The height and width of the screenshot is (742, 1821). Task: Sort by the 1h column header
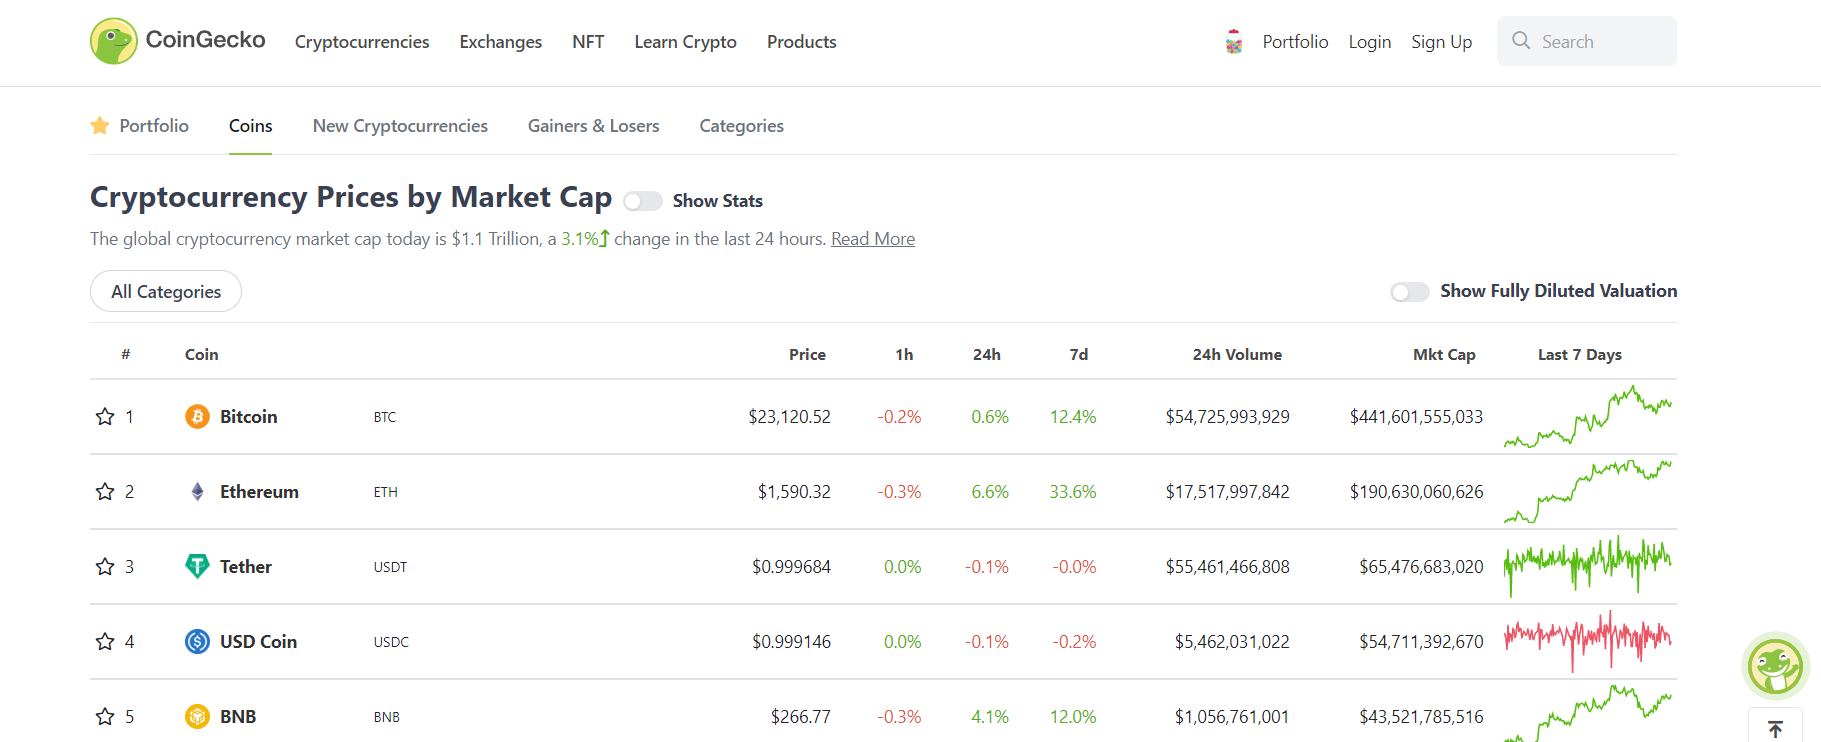coord(904,355)
